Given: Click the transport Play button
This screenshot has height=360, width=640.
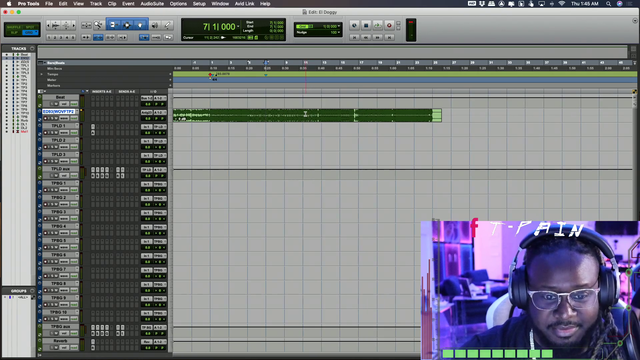Looking at the screenshot, I should click(x=378, y=25).
